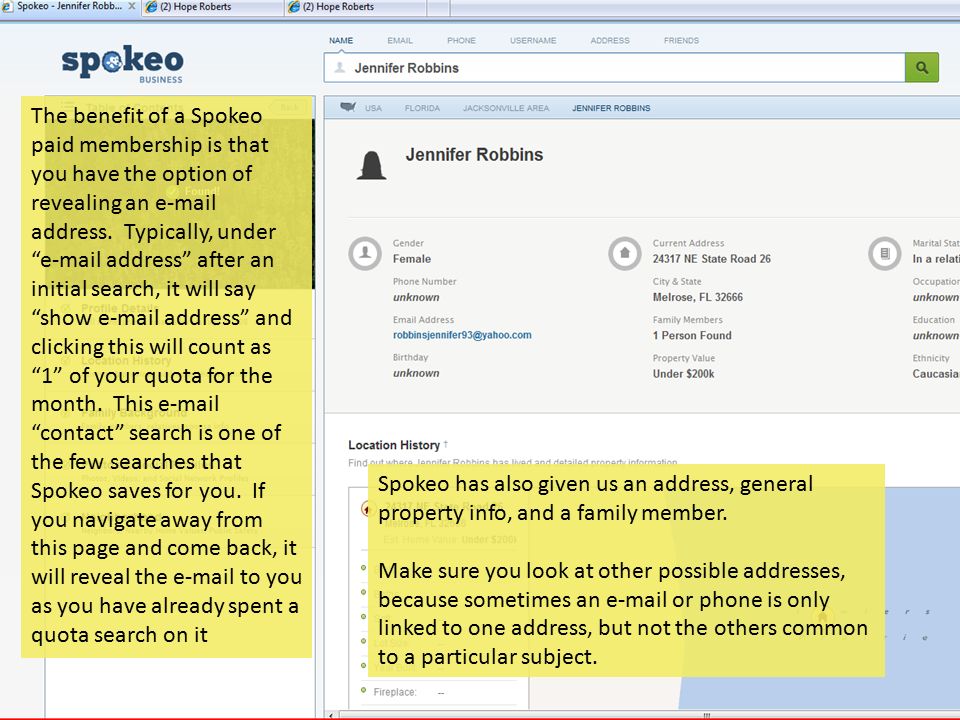Go to USA breadcrumb link

(373, 108)
